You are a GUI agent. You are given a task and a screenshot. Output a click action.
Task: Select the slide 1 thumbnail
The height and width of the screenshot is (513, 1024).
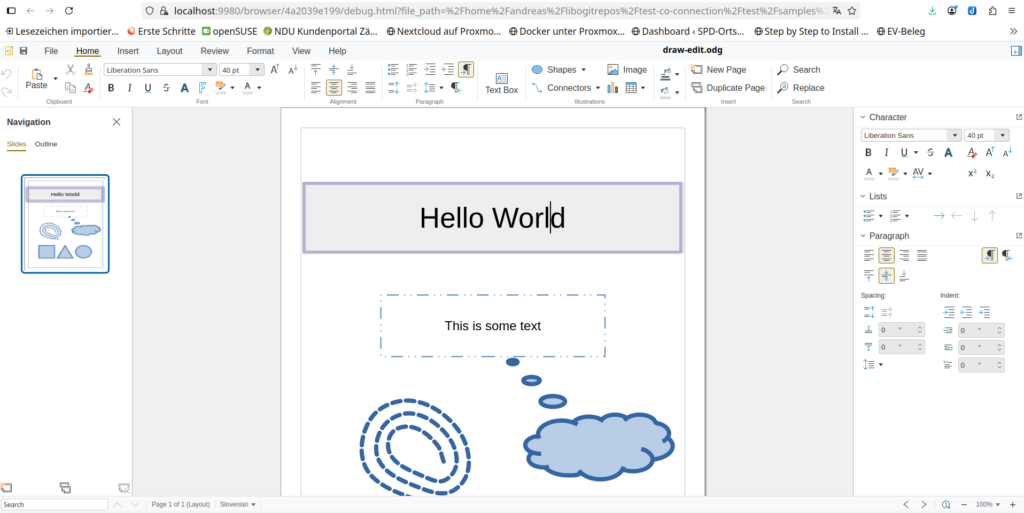65,224
